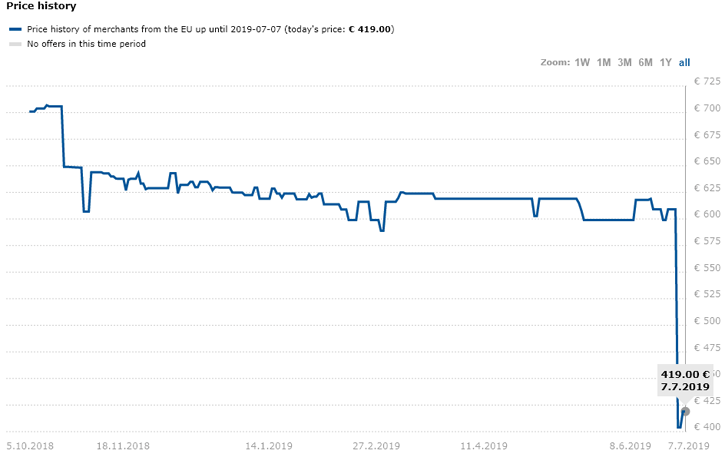The height and width of the screenshot is (457, 725).
Task: Click the gray data point marker on 7.7.2019
Action: click(x=685, y=411)
